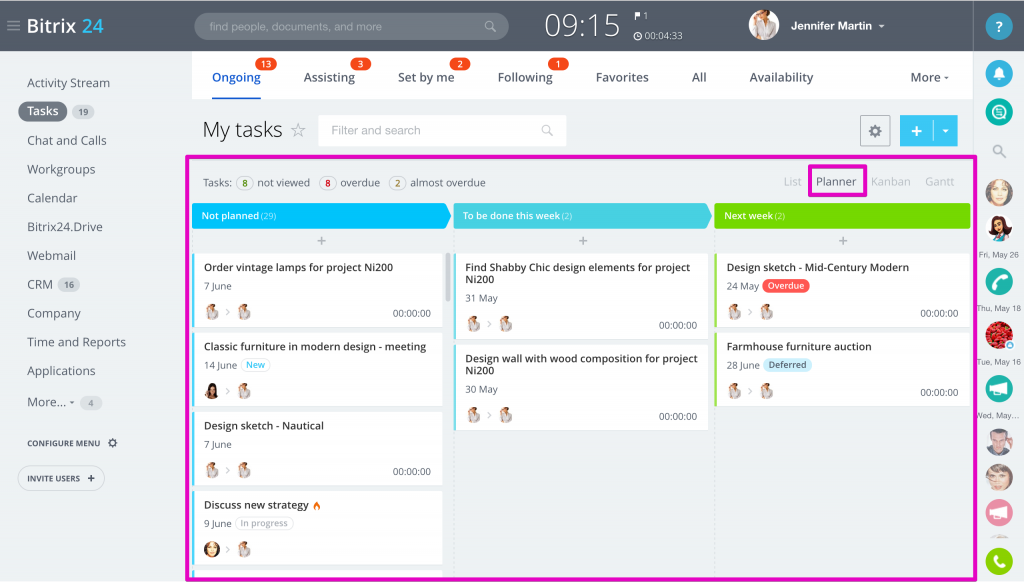Open Chat and Calls
This screenshot has width=1024, height=583.
click(67, 140)
